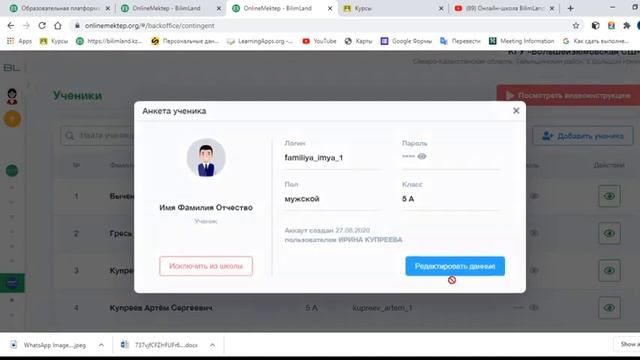Click the Исключить из школы button

click(206, 266)
